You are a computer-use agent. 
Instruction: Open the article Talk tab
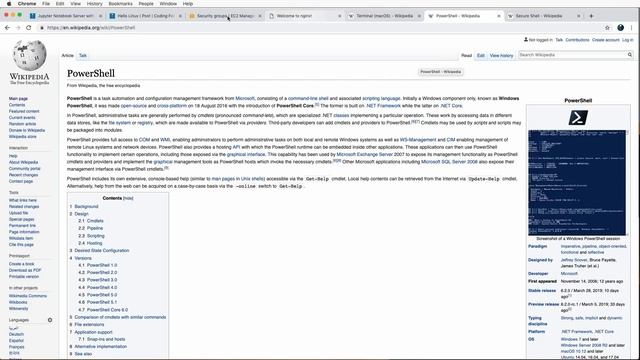[x=83, y=56]
